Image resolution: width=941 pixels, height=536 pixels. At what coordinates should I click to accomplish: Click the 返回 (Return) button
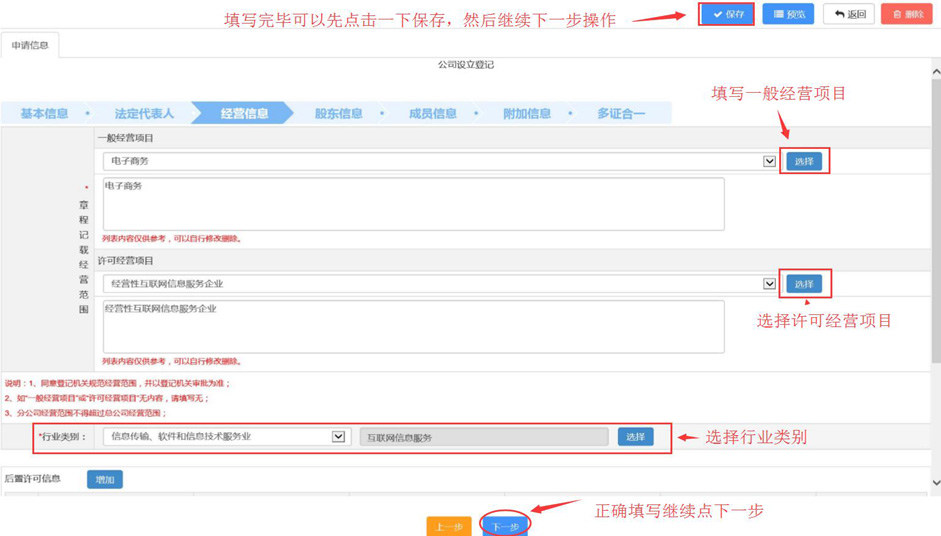[x=849, y=15]
